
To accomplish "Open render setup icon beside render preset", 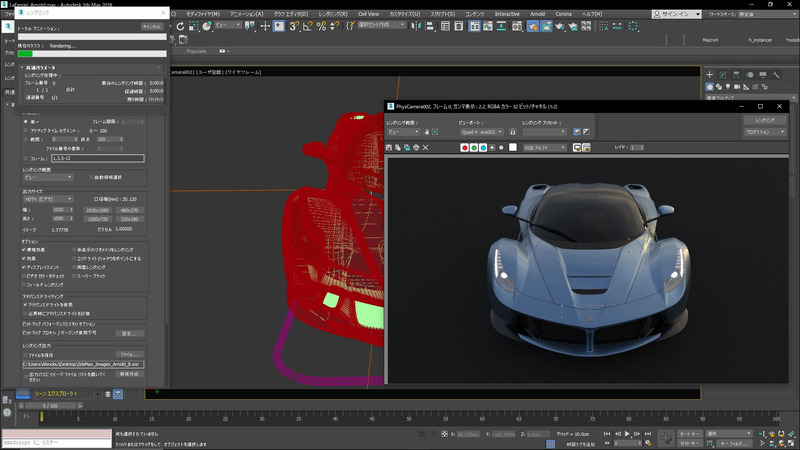I will click(x=576, y=132).
